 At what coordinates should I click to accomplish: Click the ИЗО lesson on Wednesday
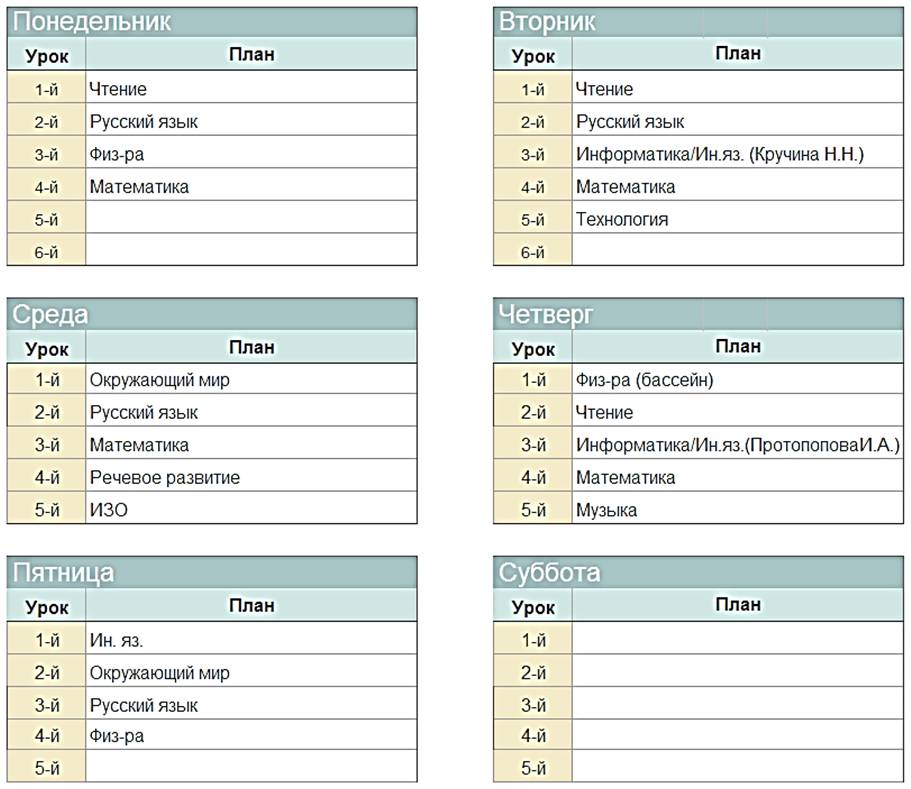tap(251, 508)
